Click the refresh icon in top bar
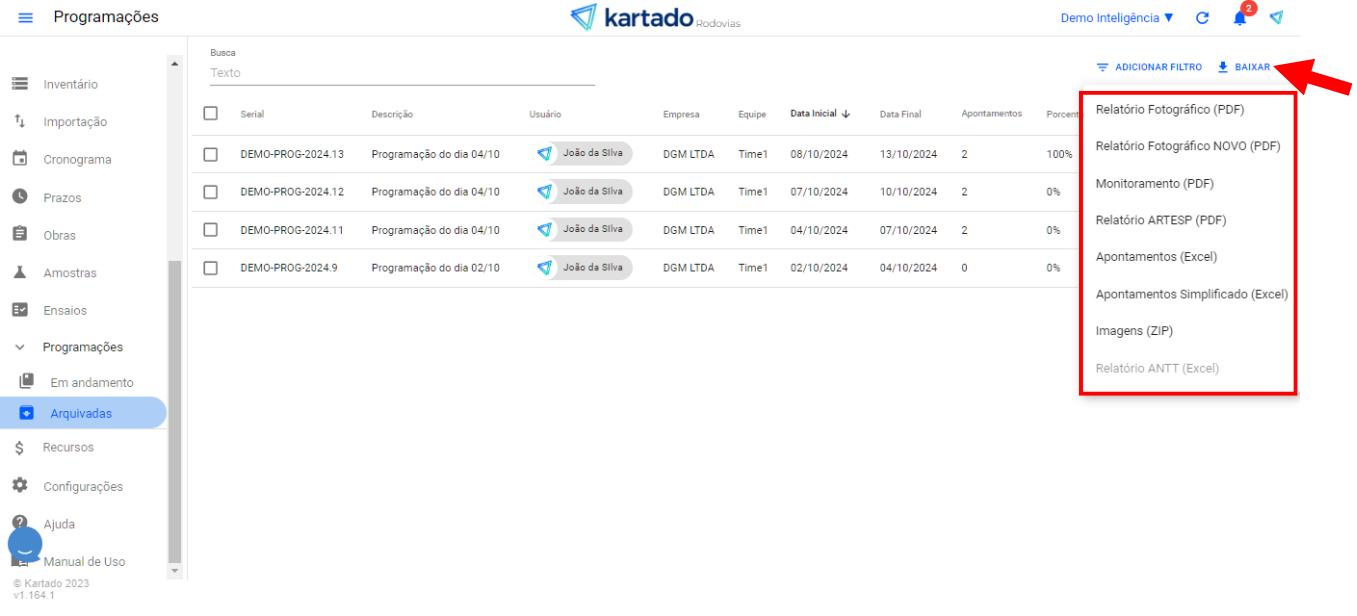1357x616 pixels. click(x=1202, y=18)
